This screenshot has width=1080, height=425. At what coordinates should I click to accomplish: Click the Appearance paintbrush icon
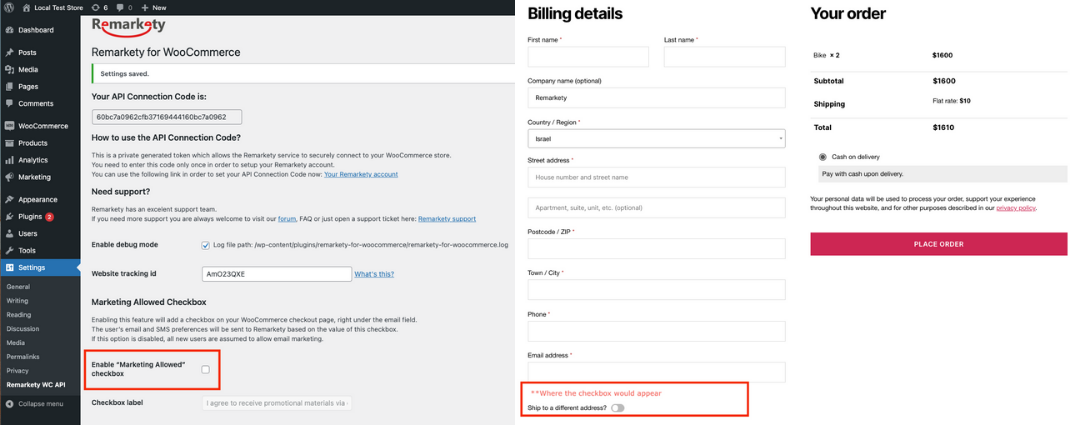tap(9, 199)
